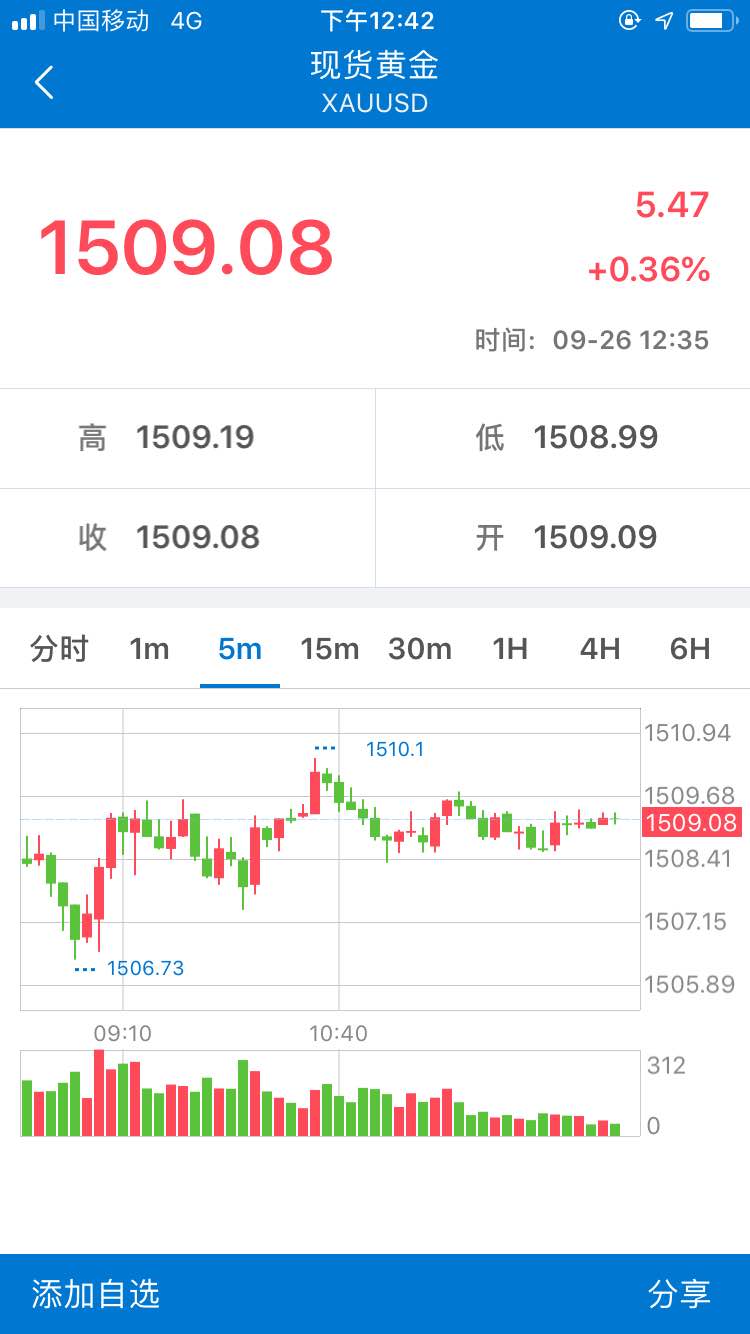Select the 5m timeframe tab
Image resolution: width=750 pixels, height=1334 pixels.
pos(240,649)
